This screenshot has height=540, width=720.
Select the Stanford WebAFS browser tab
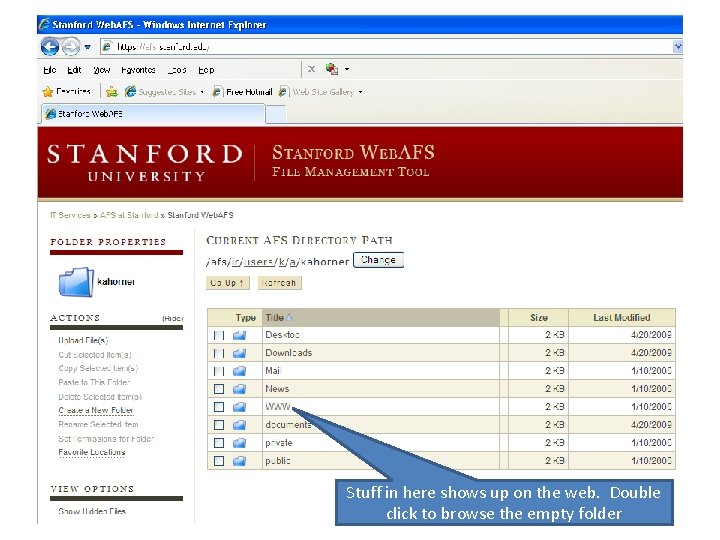pos(153,113)
